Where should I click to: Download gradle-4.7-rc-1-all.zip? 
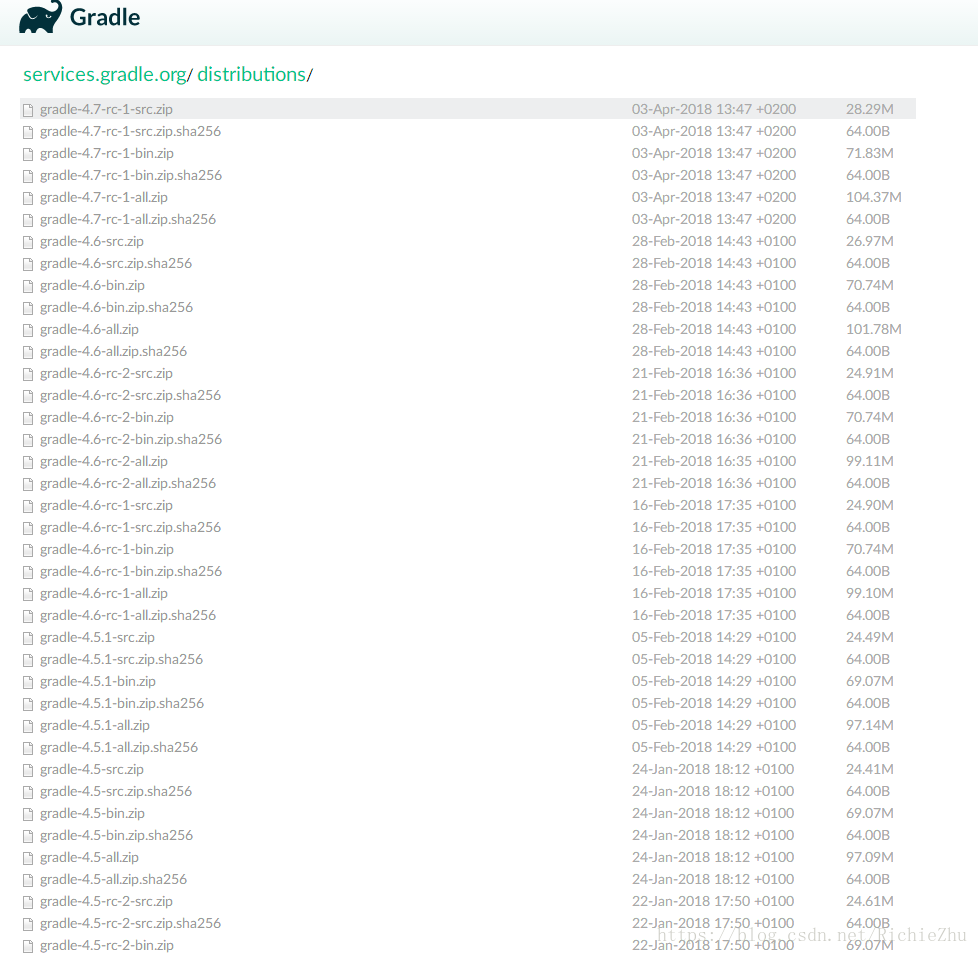coord(104,197)
